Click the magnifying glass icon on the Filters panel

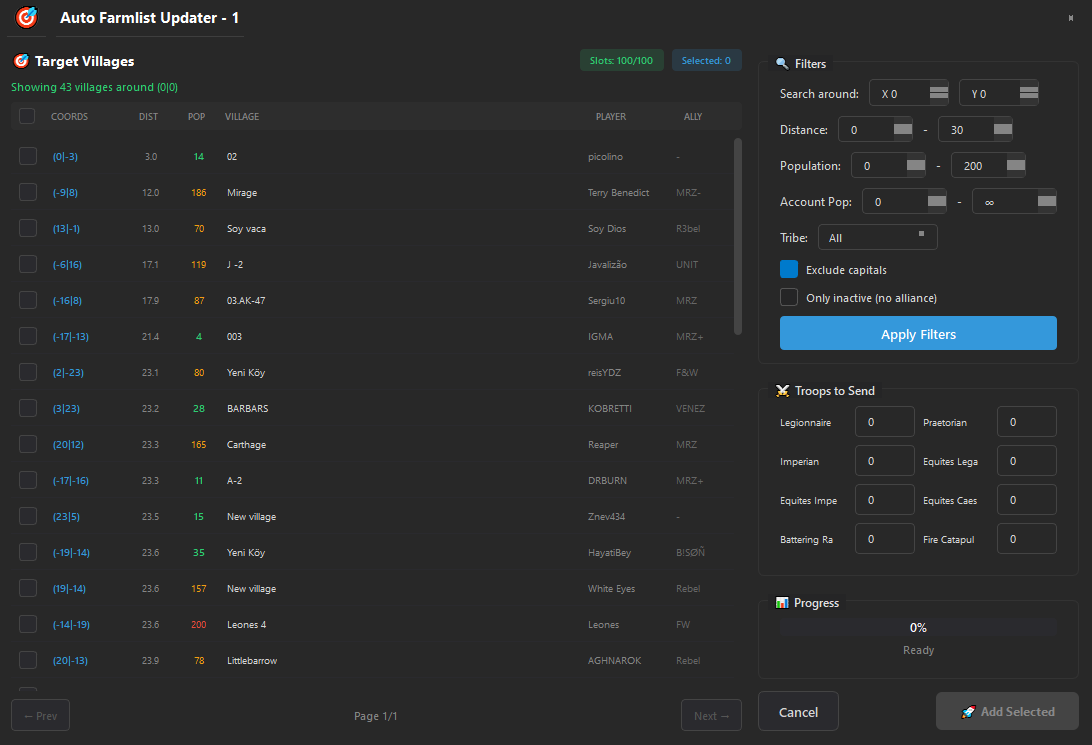(x=783, y=64)
